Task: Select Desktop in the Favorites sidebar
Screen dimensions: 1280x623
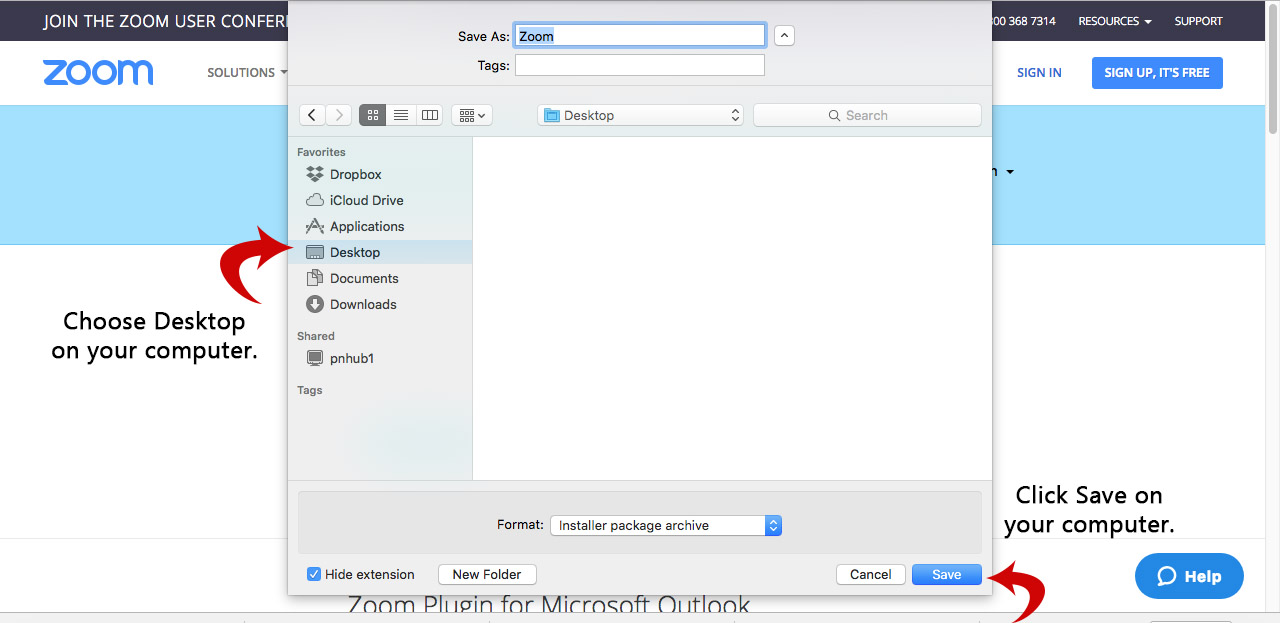Action: (380, 252)
